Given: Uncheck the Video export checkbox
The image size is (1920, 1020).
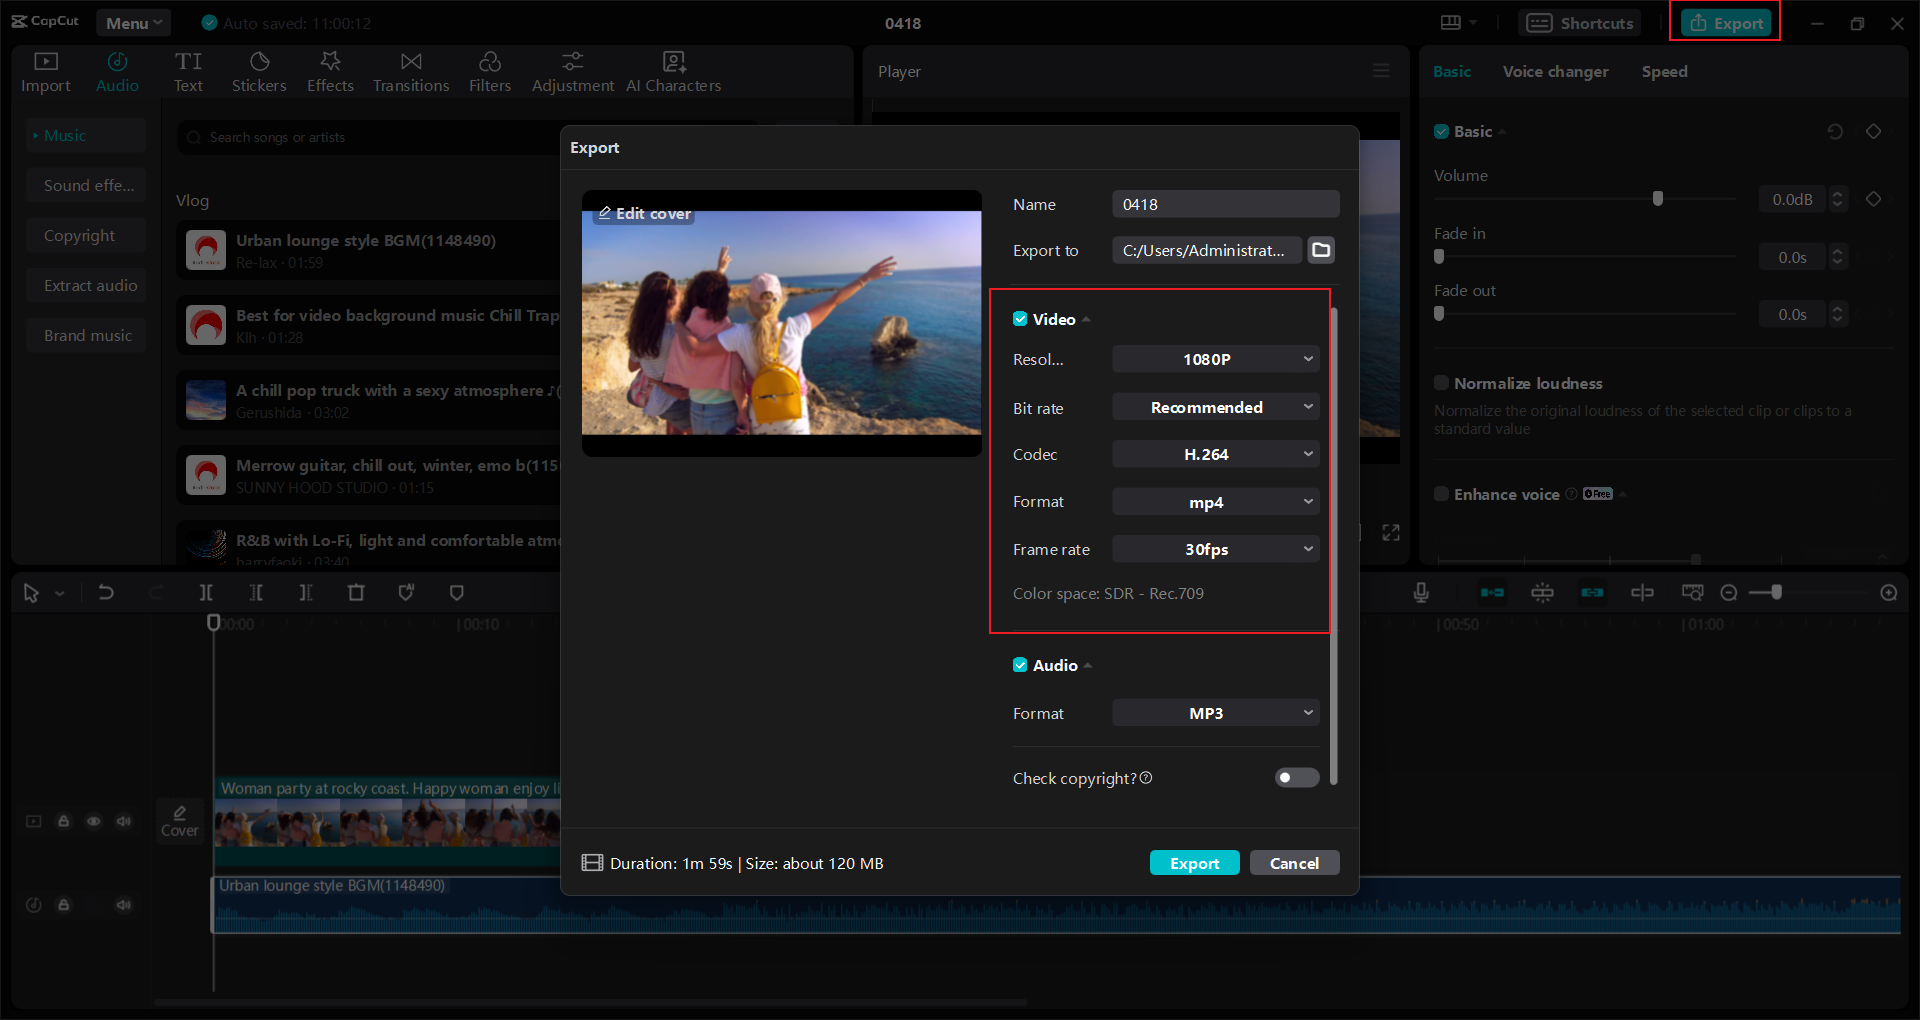Looking at the screenshot, I should point(1020,319).
